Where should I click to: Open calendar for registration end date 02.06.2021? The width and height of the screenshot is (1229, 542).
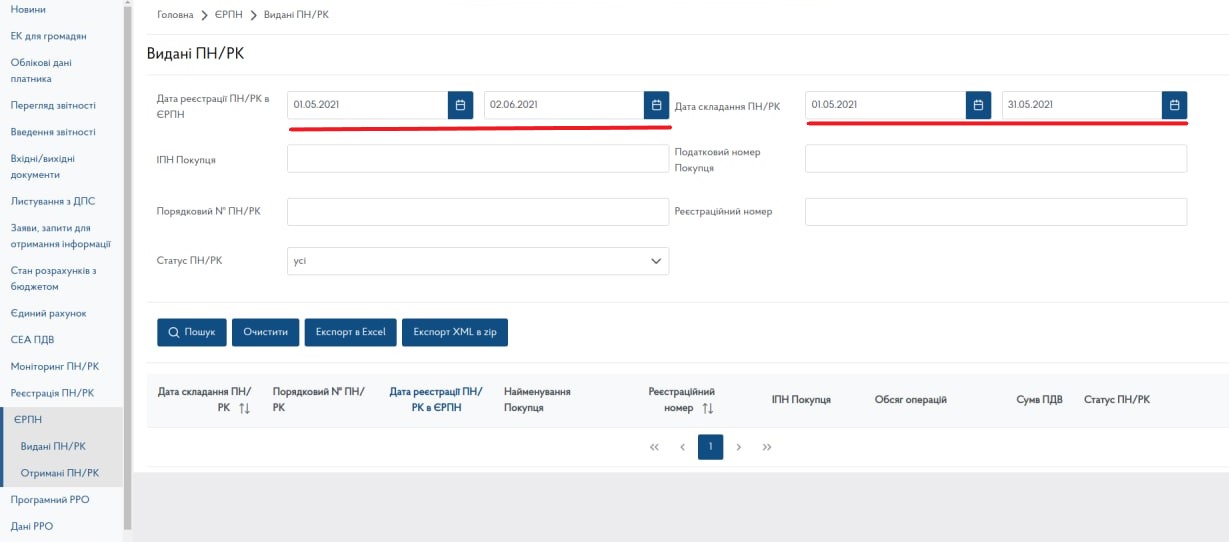tap(657, 105)
